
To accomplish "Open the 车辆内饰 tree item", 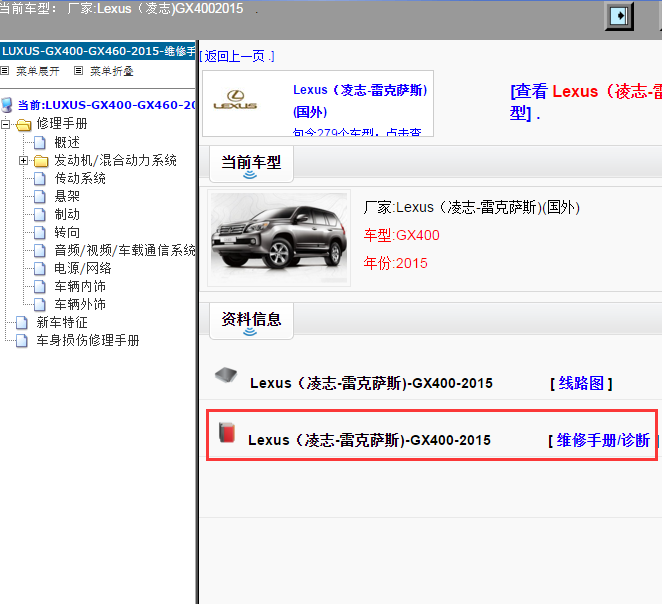I will click(x=80, y=287).
